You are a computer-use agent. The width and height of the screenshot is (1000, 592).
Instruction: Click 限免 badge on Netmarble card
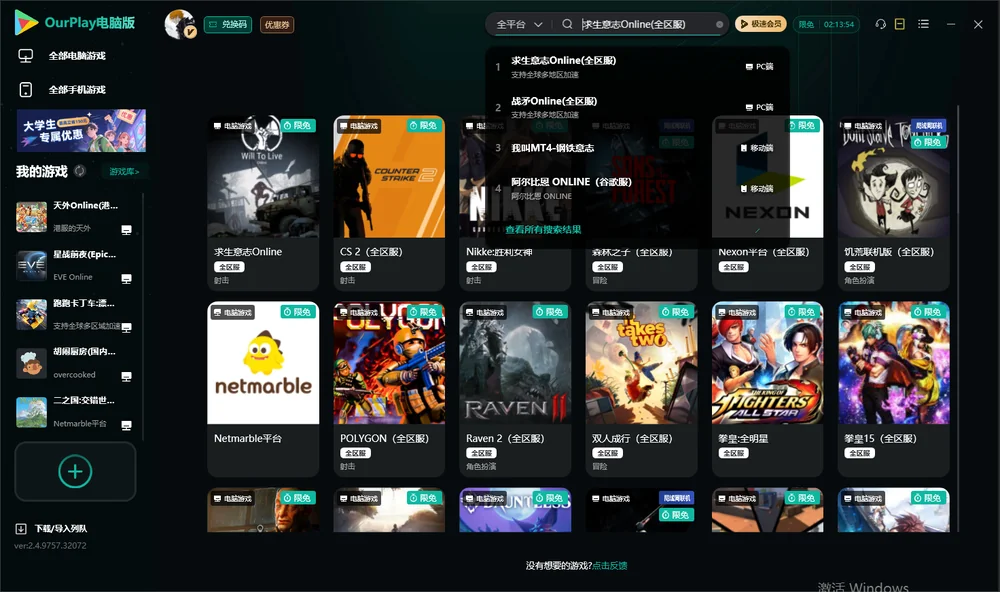click(298, 311)
